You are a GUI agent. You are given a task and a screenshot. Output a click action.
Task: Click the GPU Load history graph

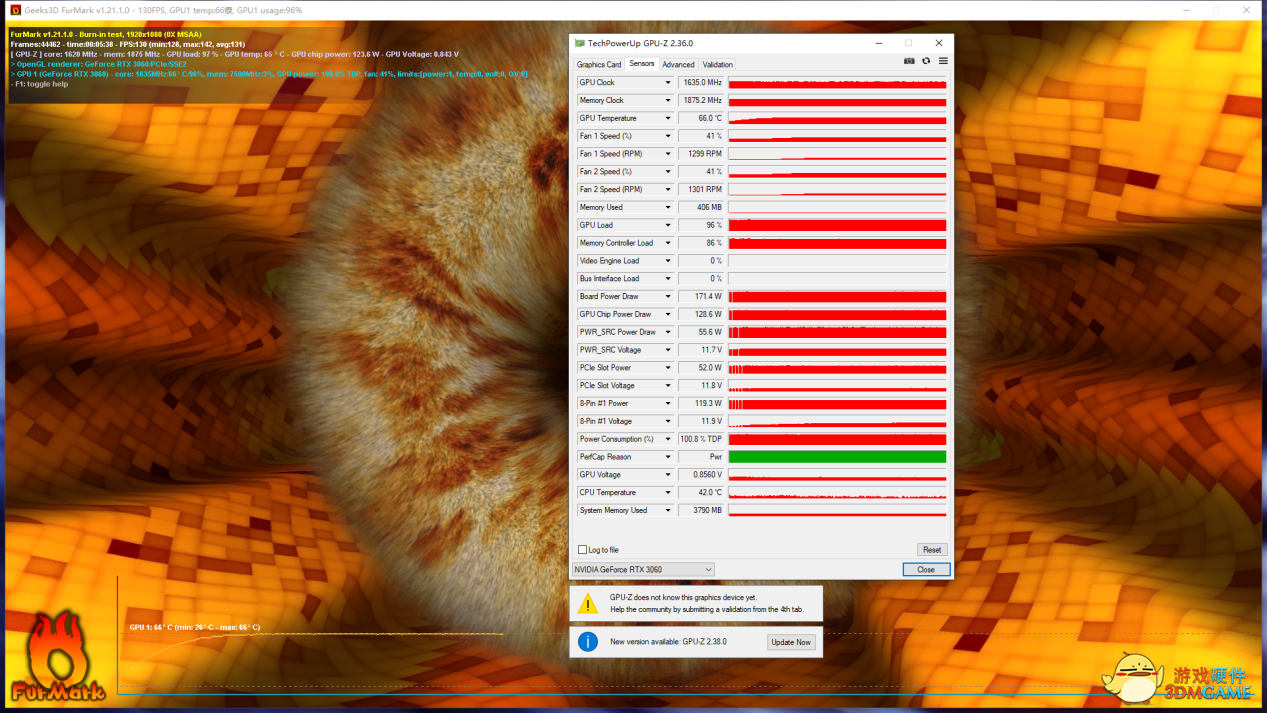(x=837, y=225)
